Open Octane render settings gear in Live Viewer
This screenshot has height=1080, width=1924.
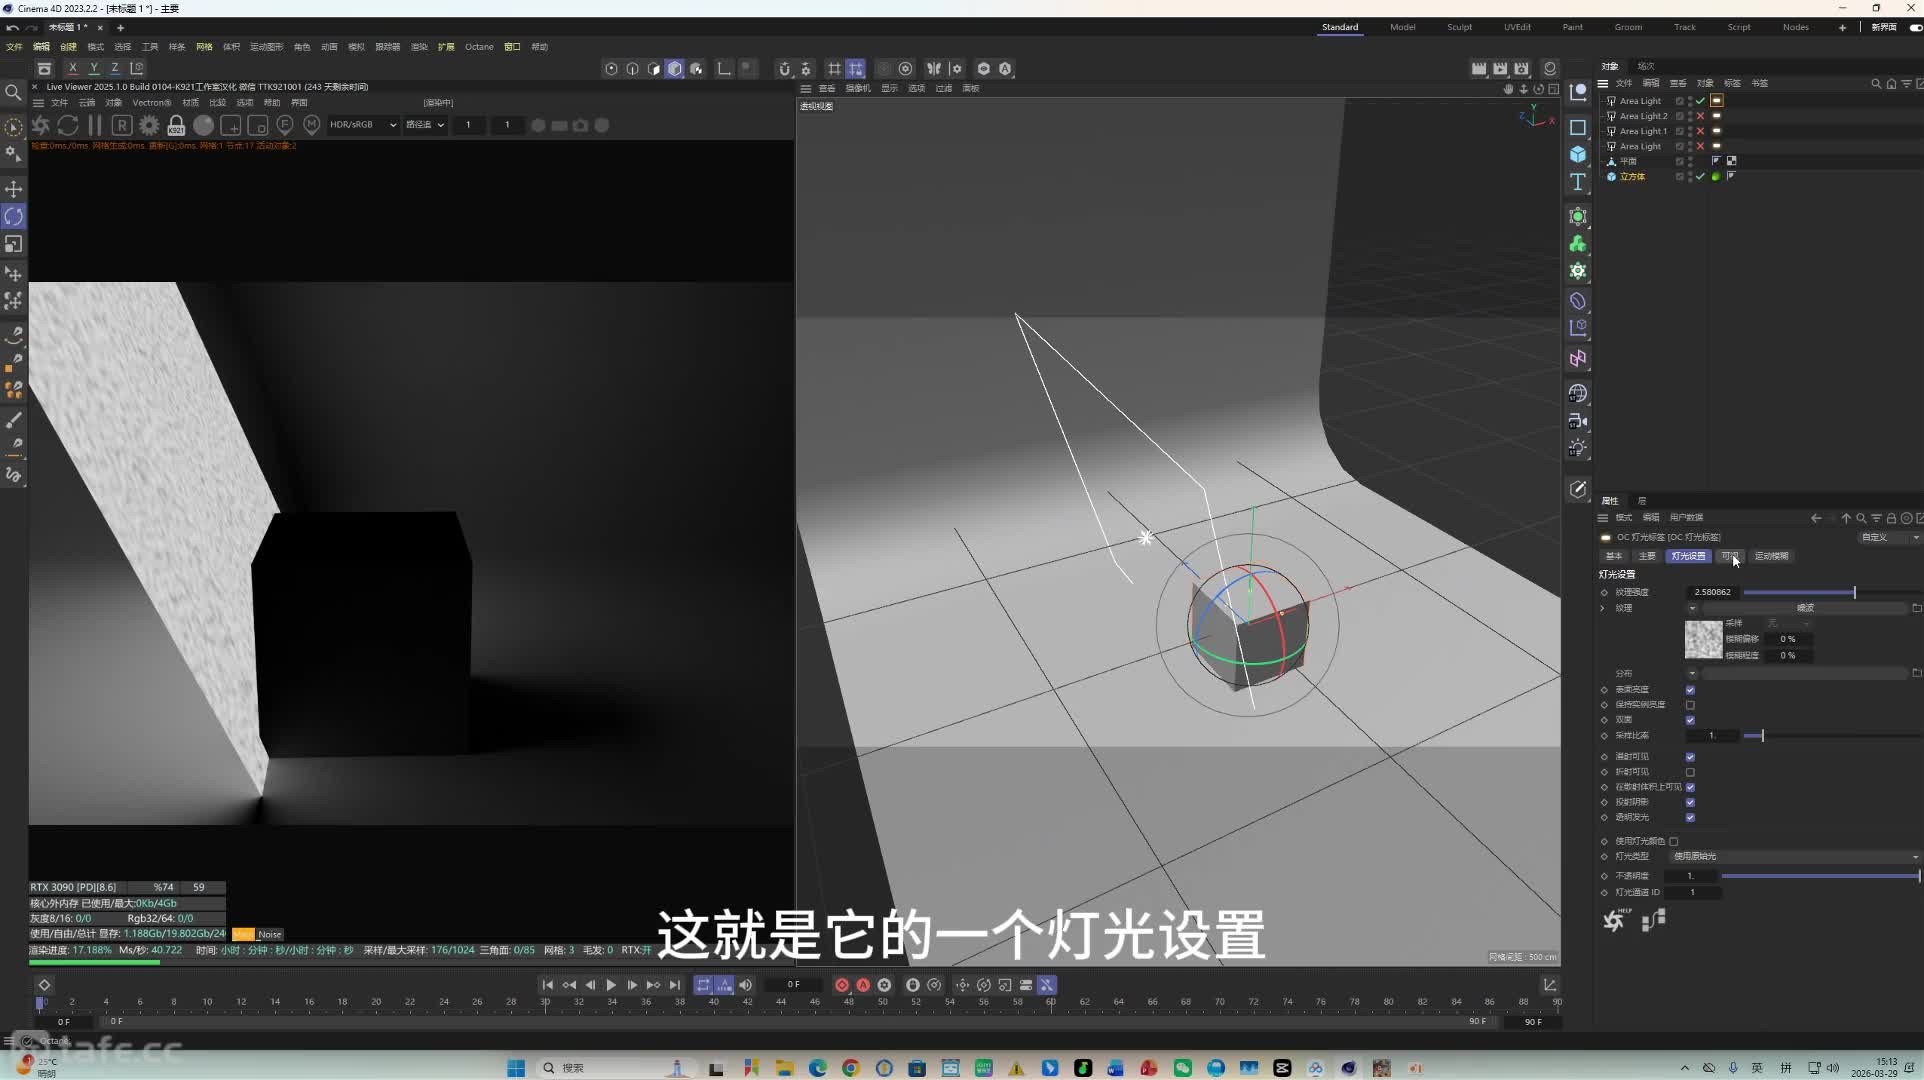click(149, 125)
